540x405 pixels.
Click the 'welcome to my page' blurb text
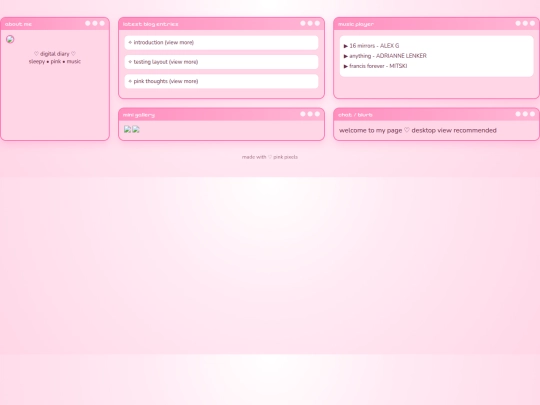coord(418,131)
